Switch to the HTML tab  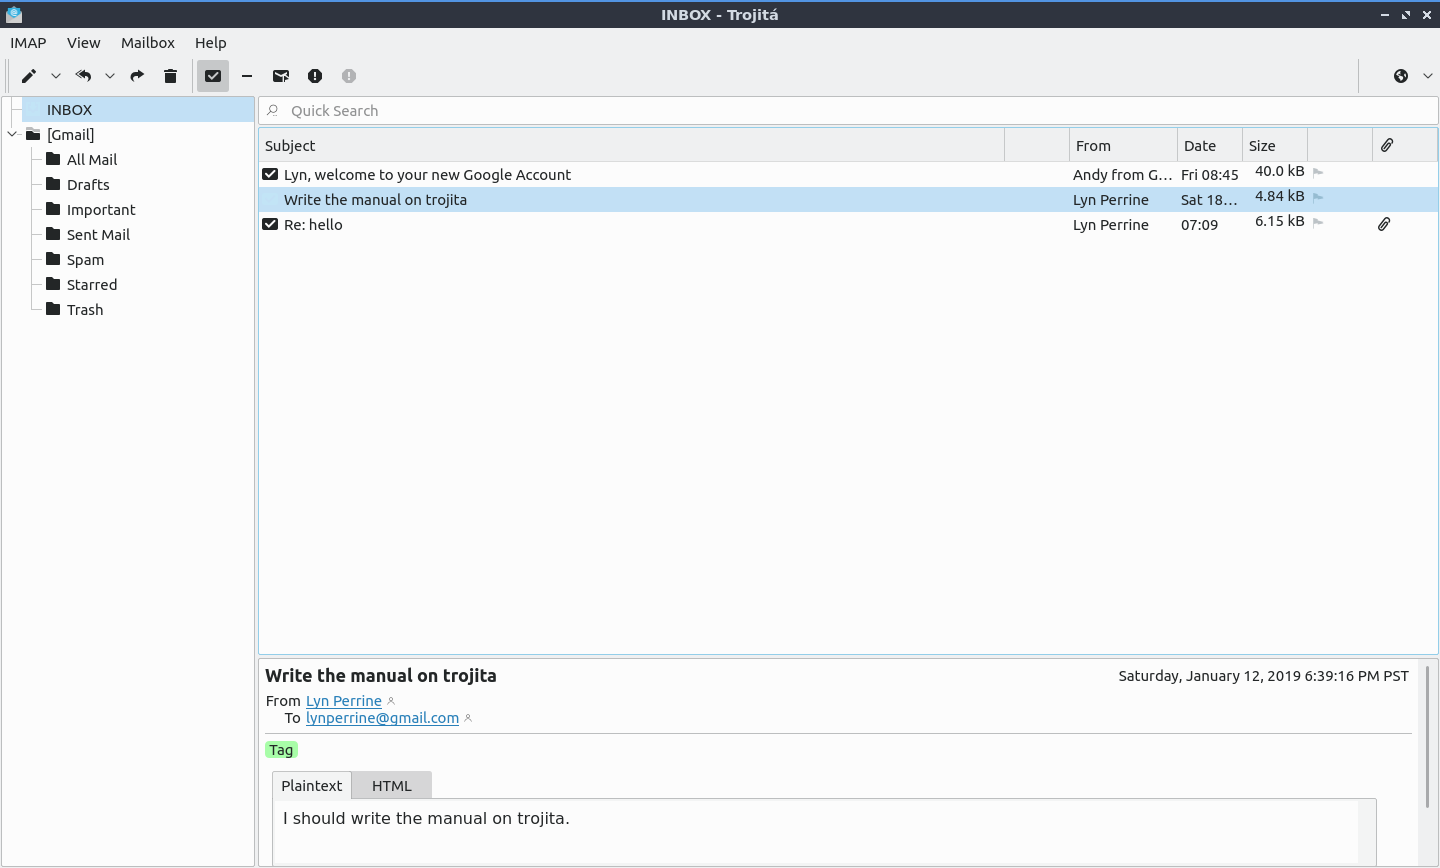(391, 786)
